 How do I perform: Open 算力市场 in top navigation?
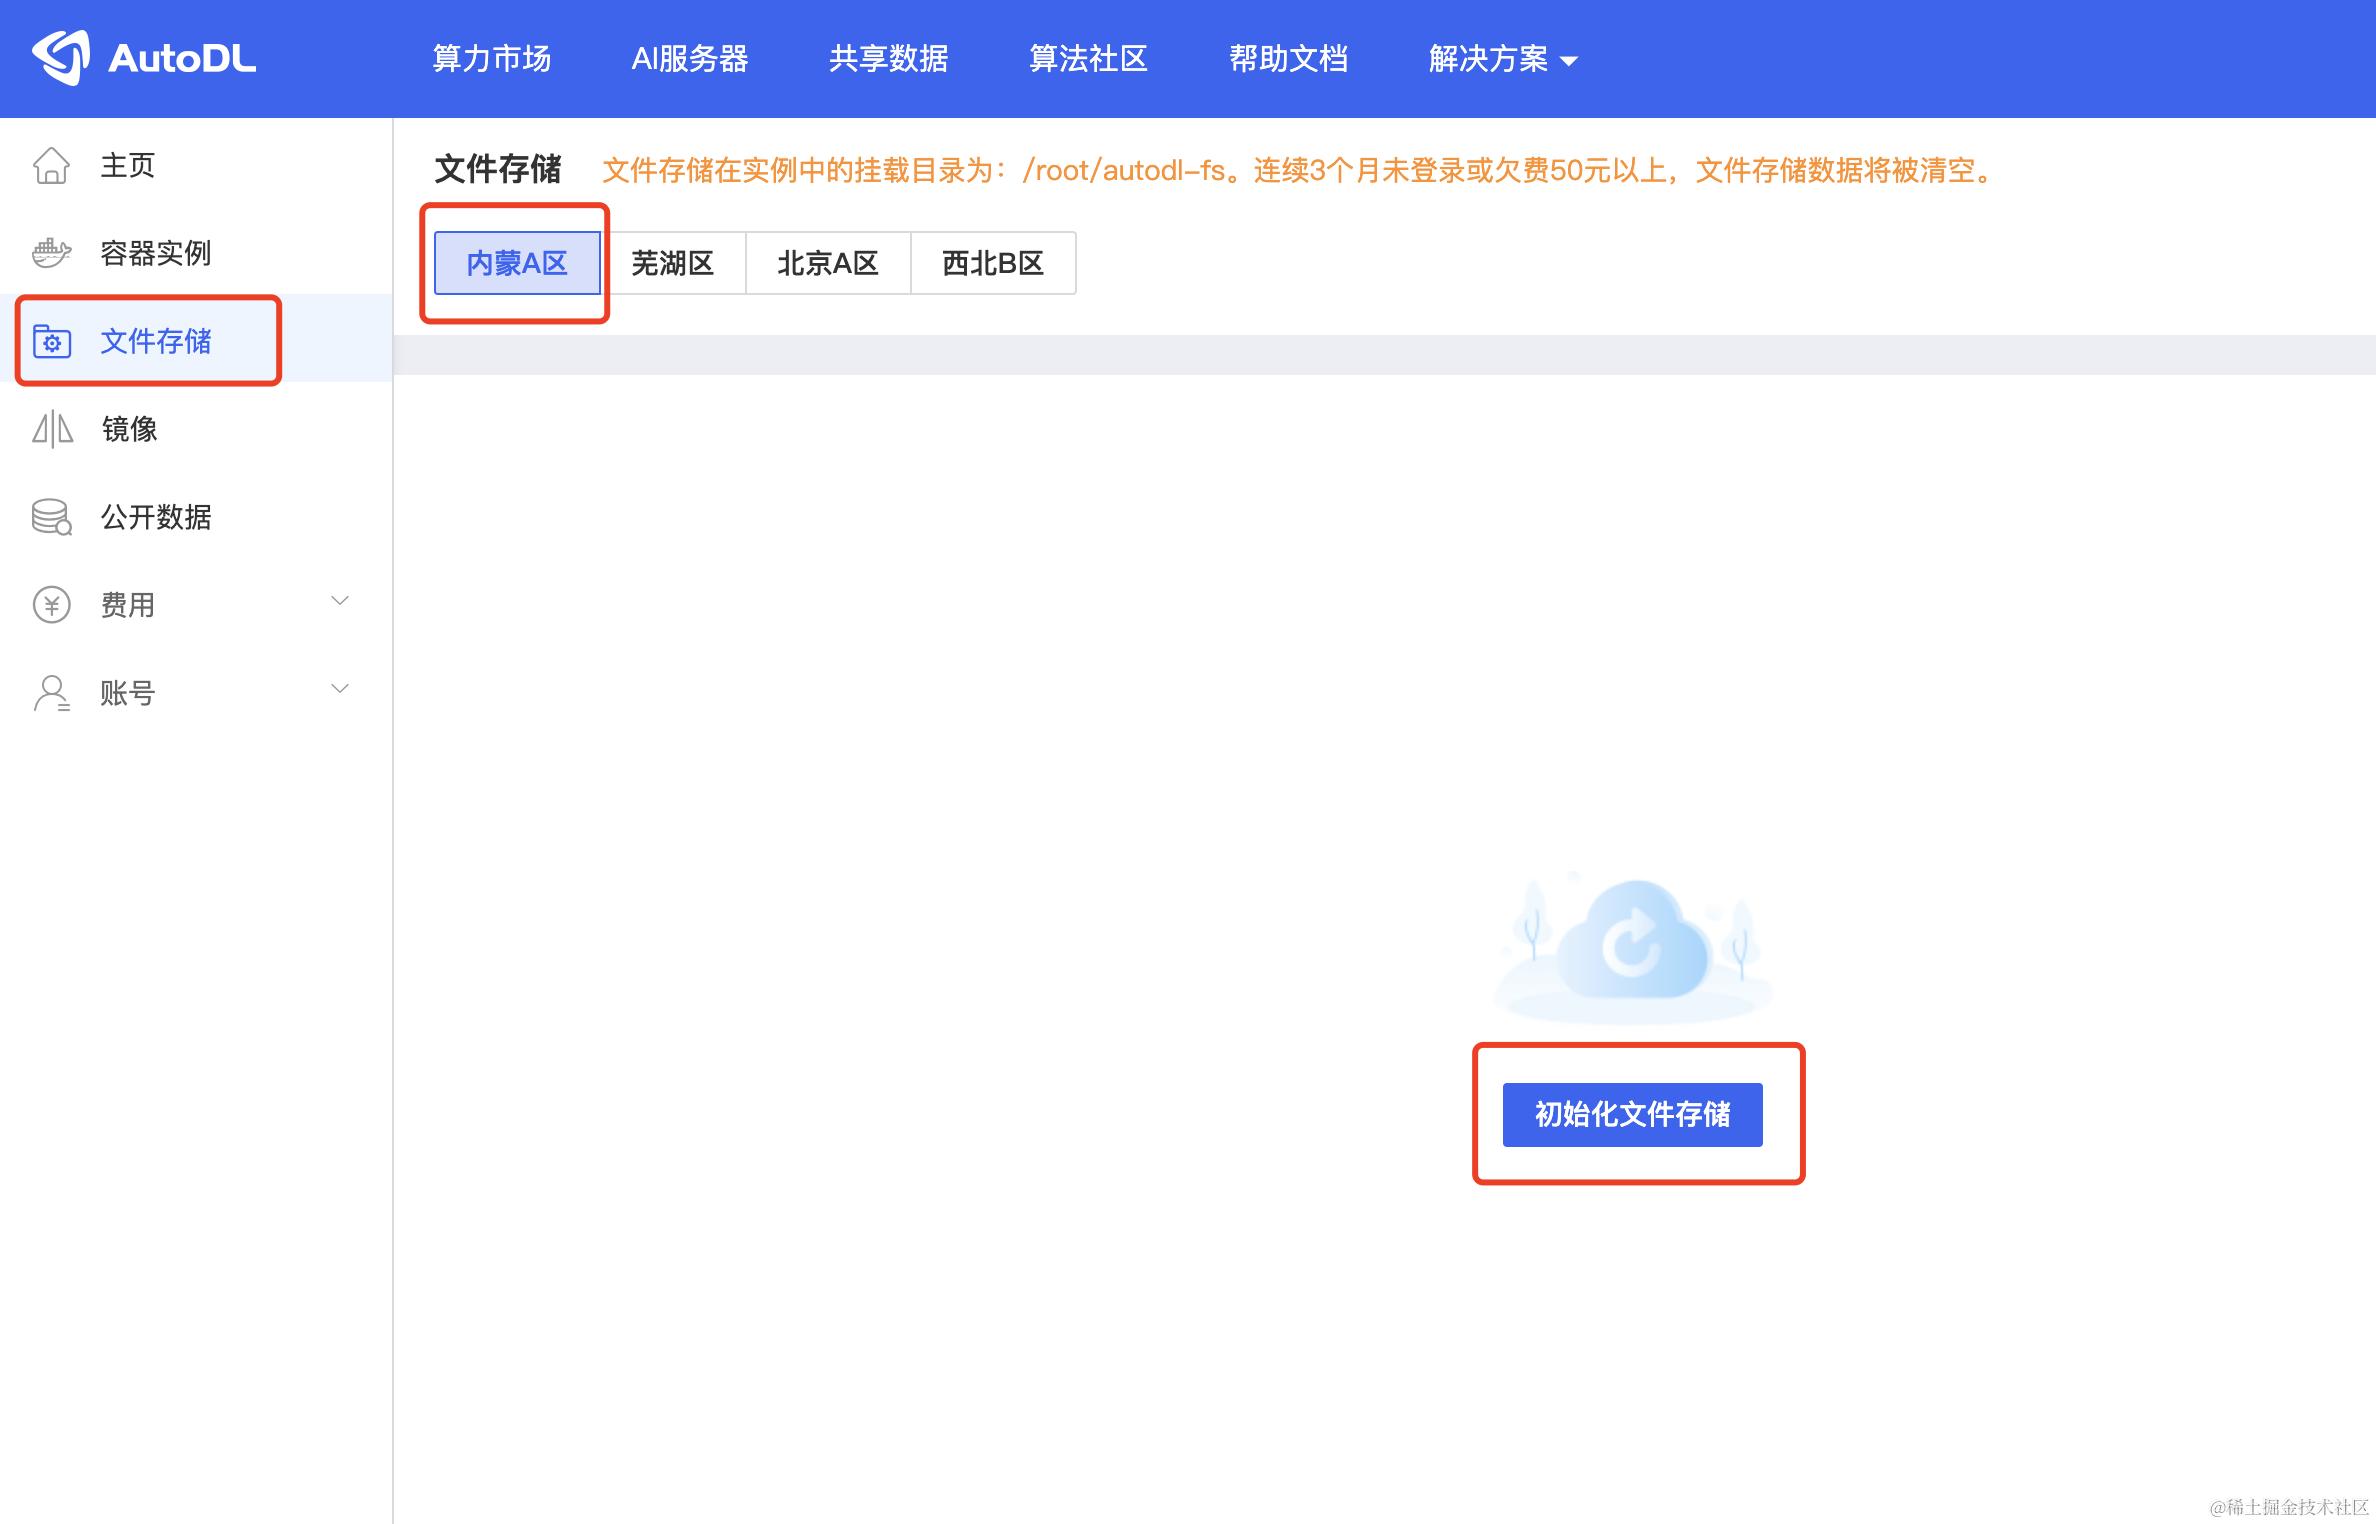tap(491, 59)
